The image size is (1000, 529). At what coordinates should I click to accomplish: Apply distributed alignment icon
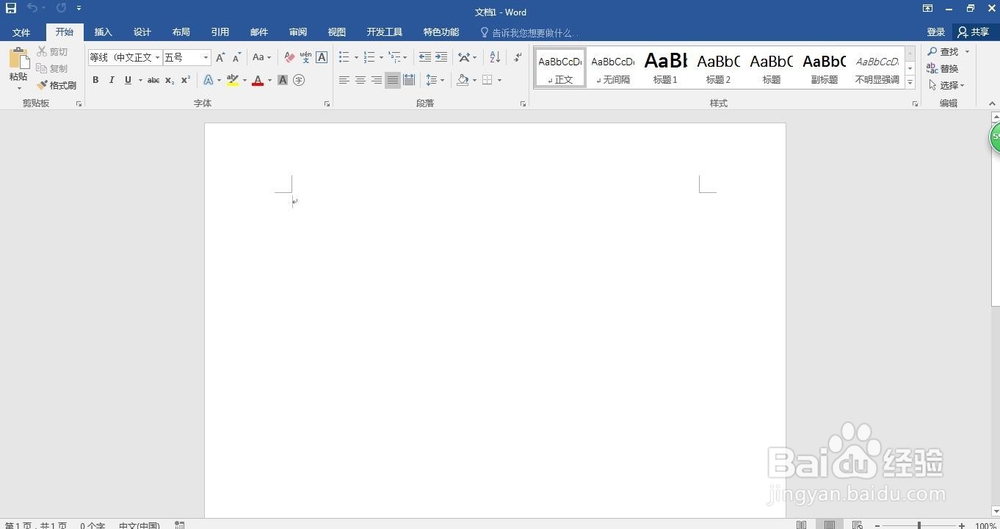(x=409, y=80)
